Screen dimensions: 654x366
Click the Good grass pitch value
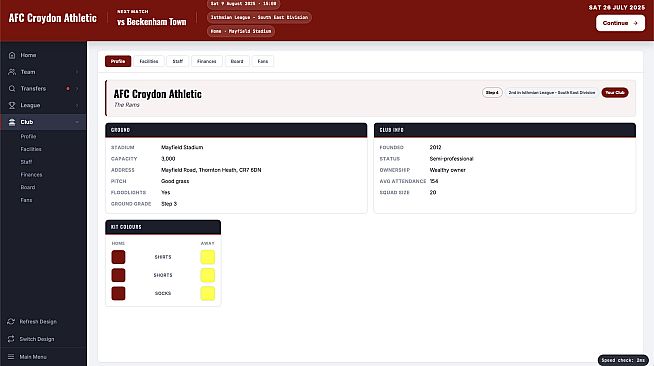(x=175, y=181)
